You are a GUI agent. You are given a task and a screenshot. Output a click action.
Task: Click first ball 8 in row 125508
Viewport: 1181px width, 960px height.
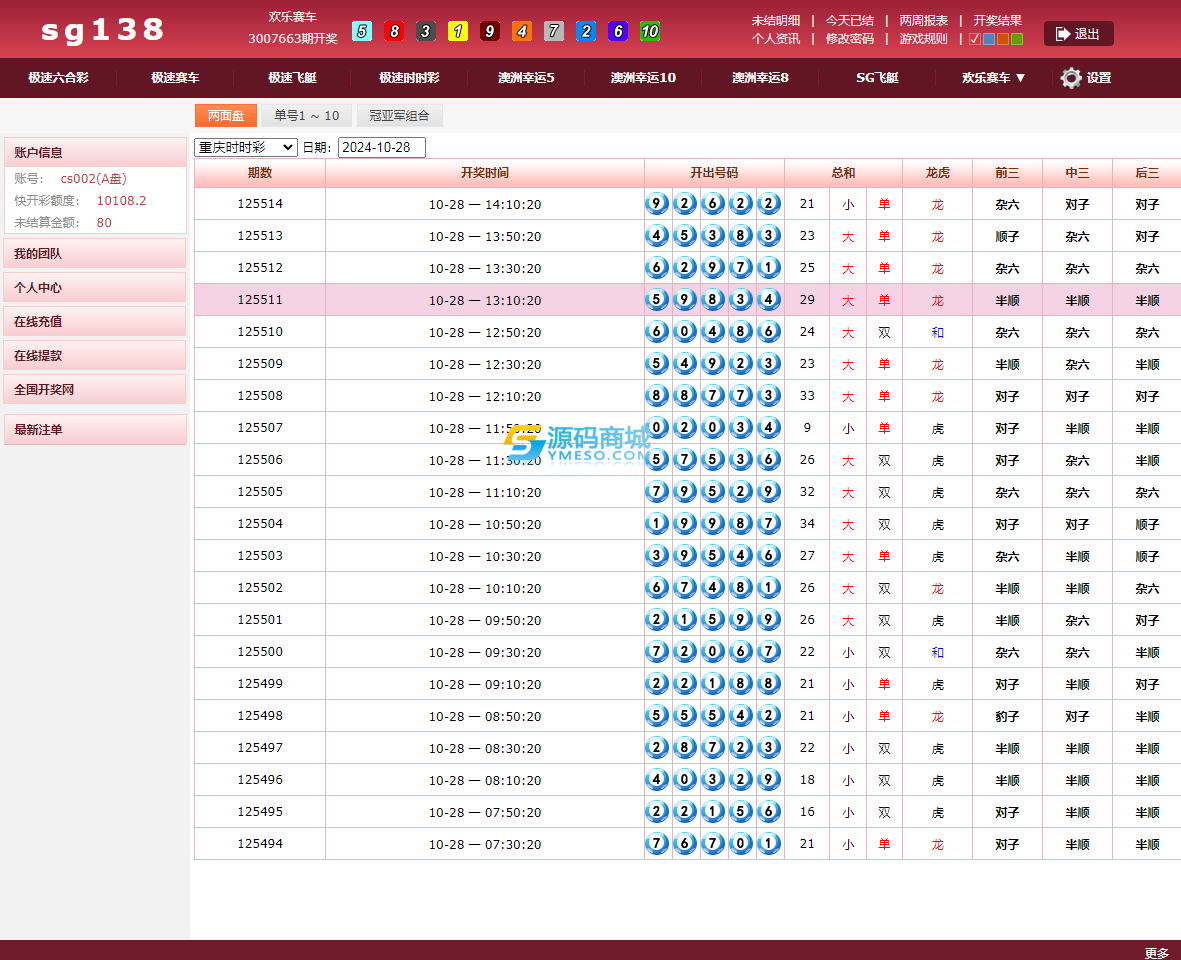[657, 395]
